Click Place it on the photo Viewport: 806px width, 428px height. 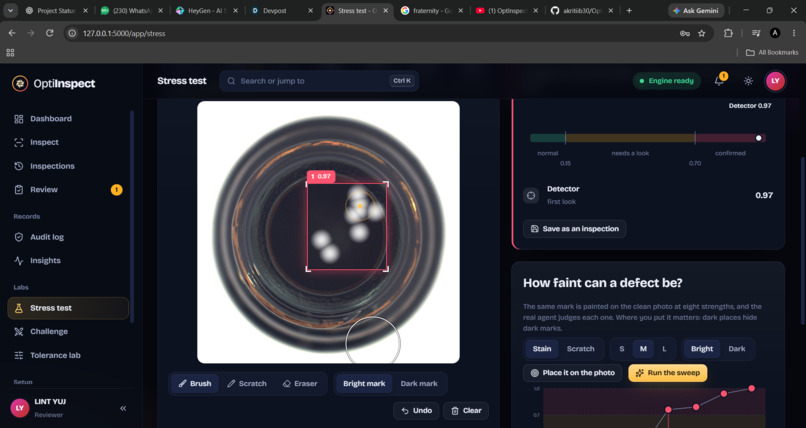click(x=572, y=373)
